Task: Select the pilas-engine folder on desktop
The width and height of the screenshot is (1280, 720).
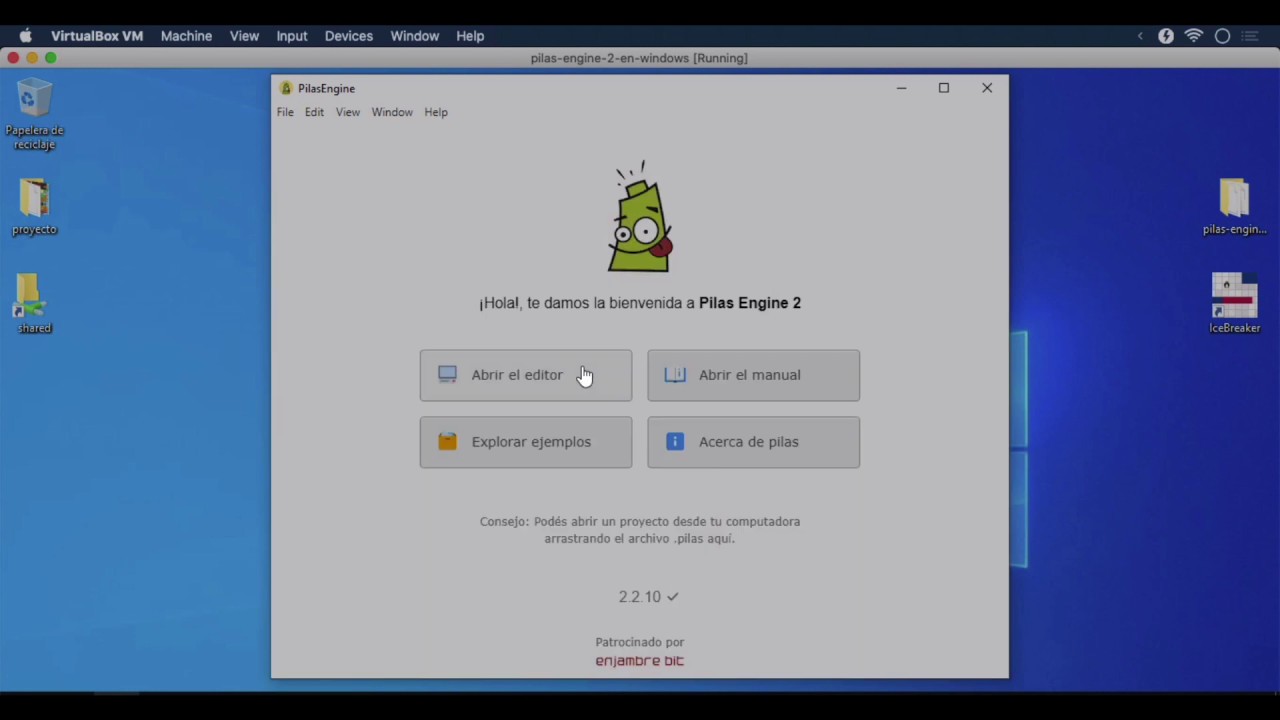Action: coord(1234,207)
